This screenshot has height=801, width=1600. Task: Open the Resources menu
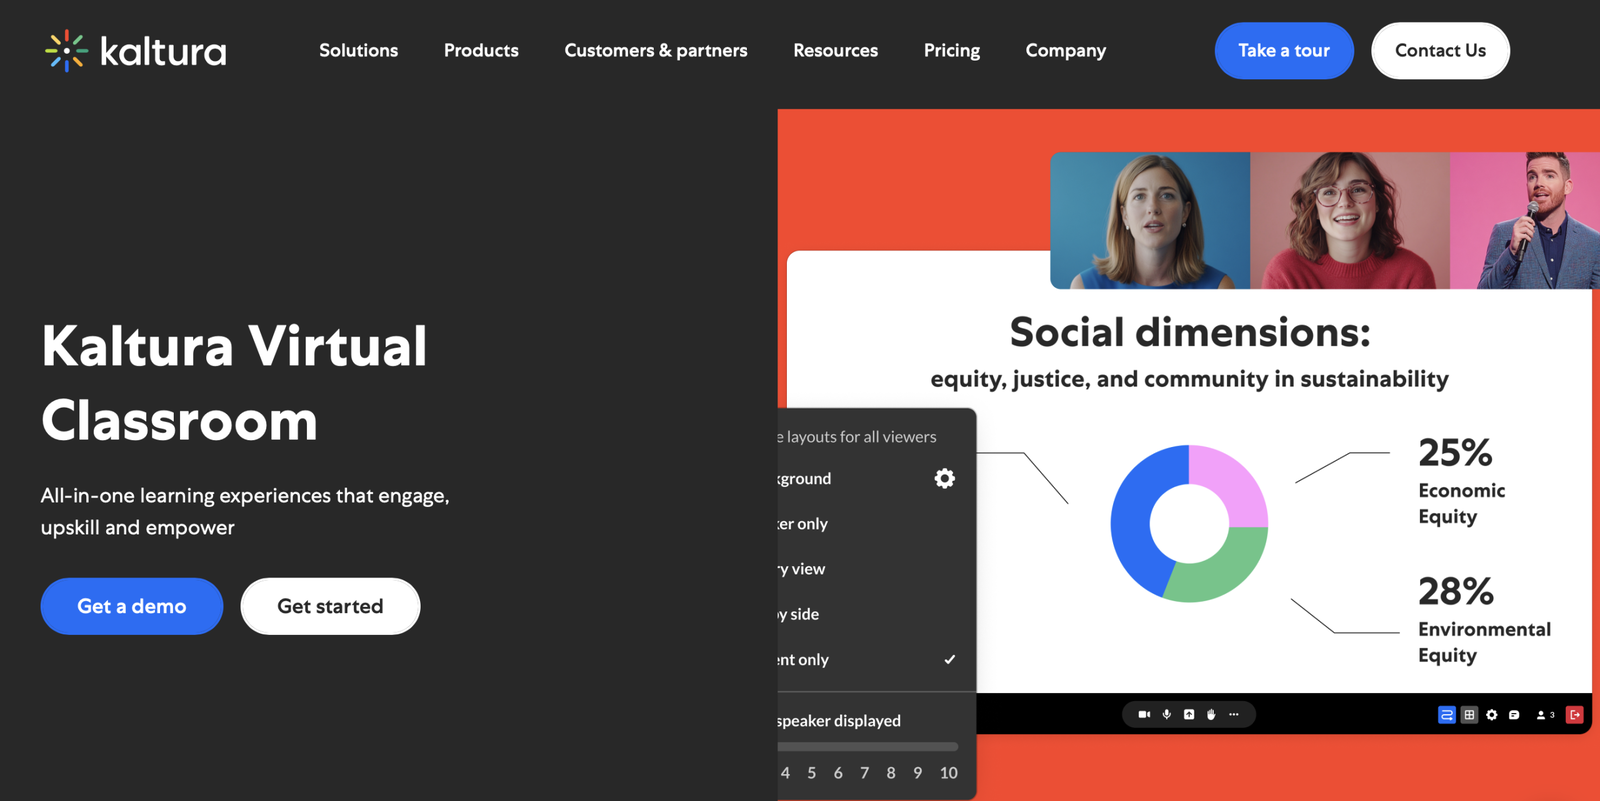tap(836, 50)
